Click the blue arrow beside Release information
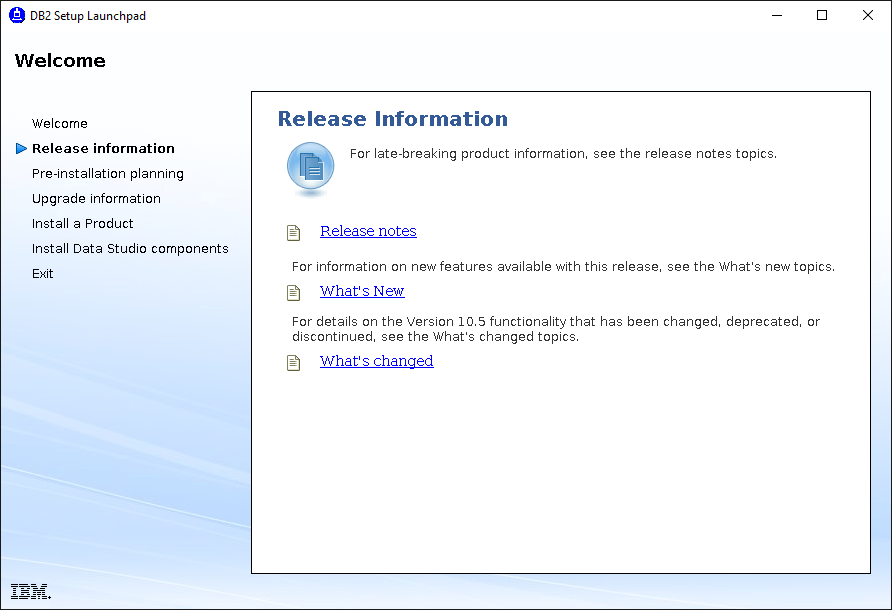Image resolution: width=893 pixels, height=610 pixels. (21, 149)
